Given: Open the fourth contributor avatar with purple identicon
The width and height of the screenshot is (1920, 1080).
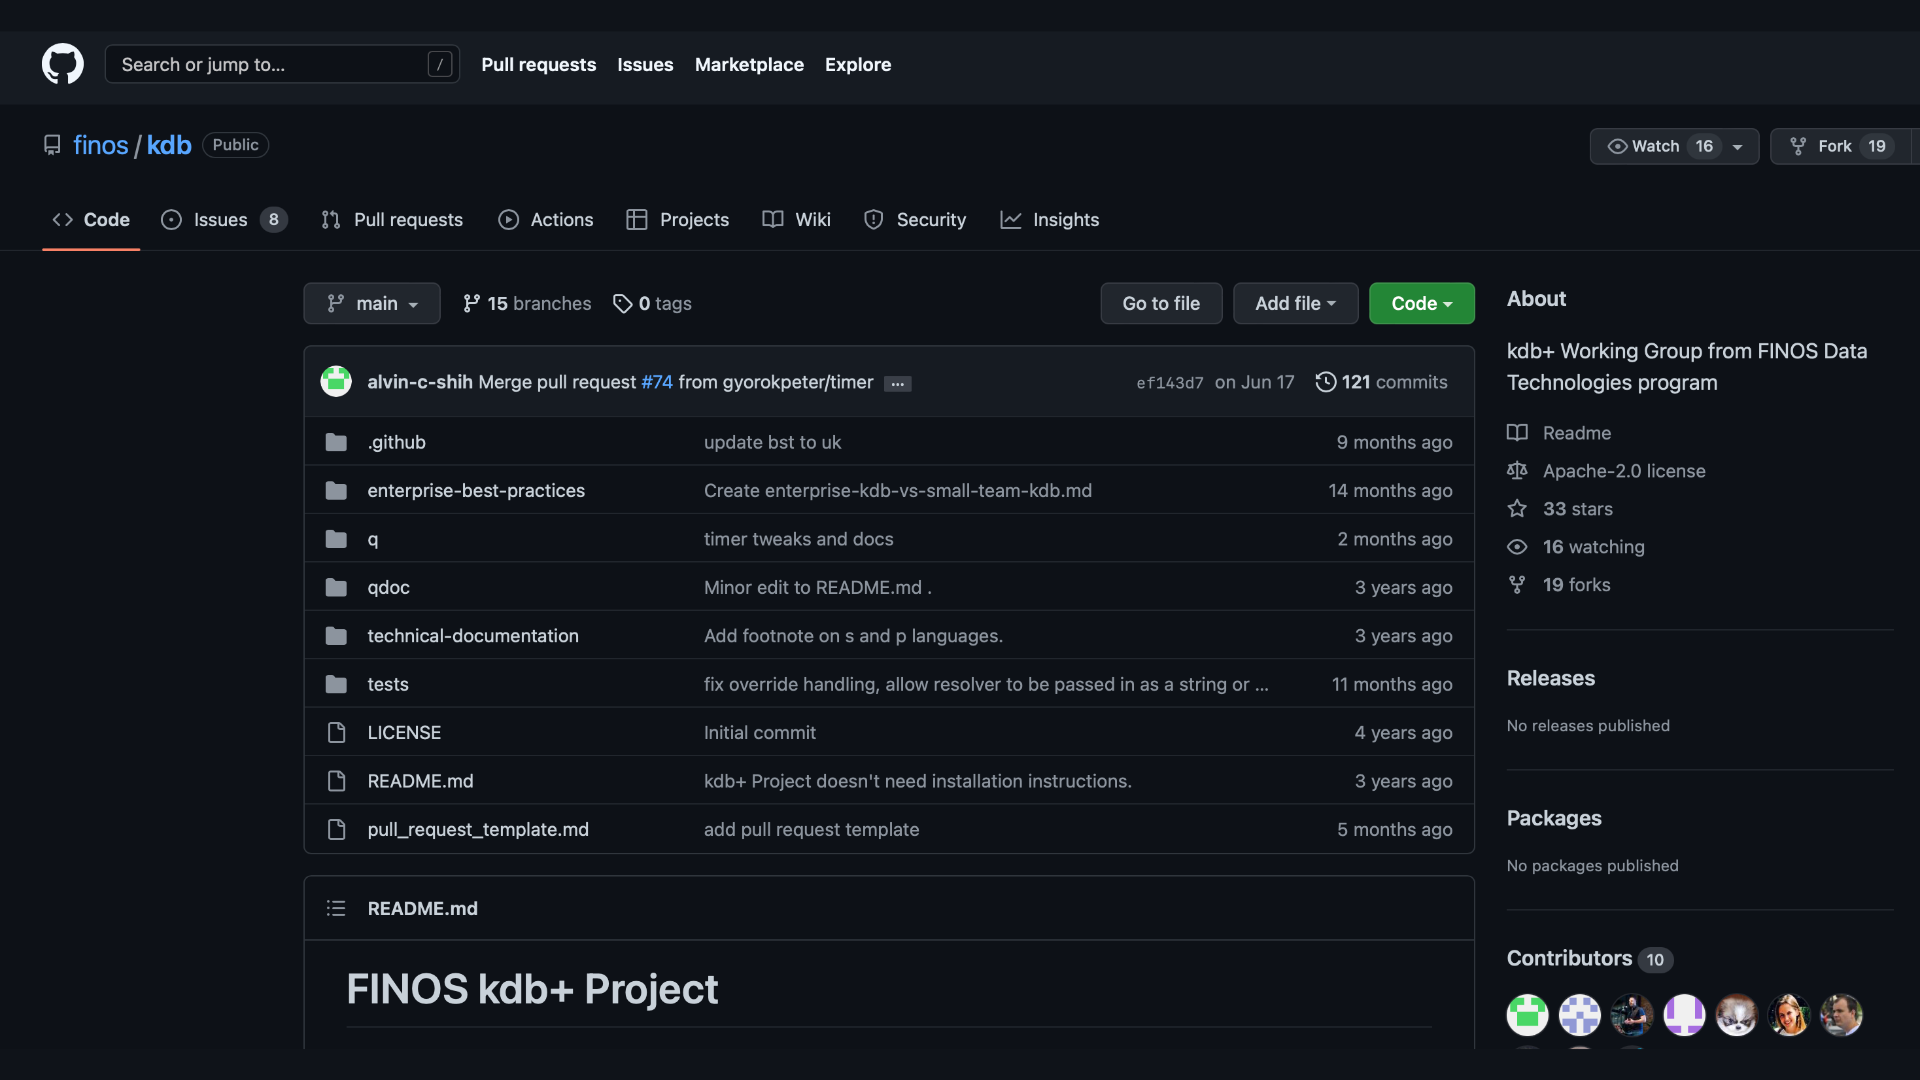Looking at the screenshot, I should pos(1684,1015).
